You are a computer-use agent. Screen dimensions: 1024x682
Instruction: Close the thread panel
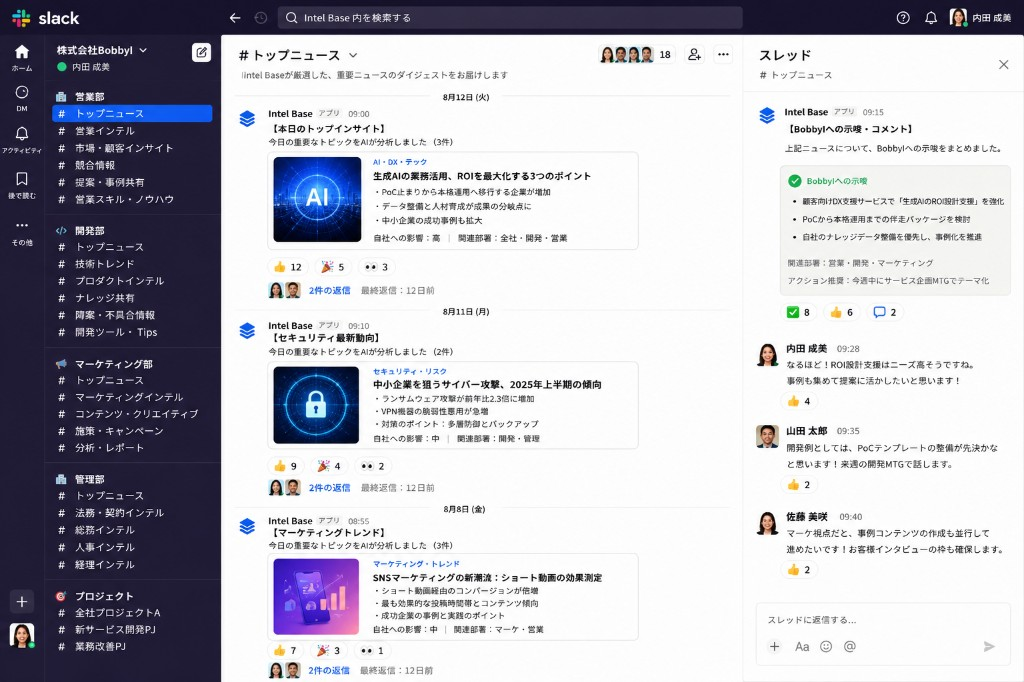(x=1004, y=64)
